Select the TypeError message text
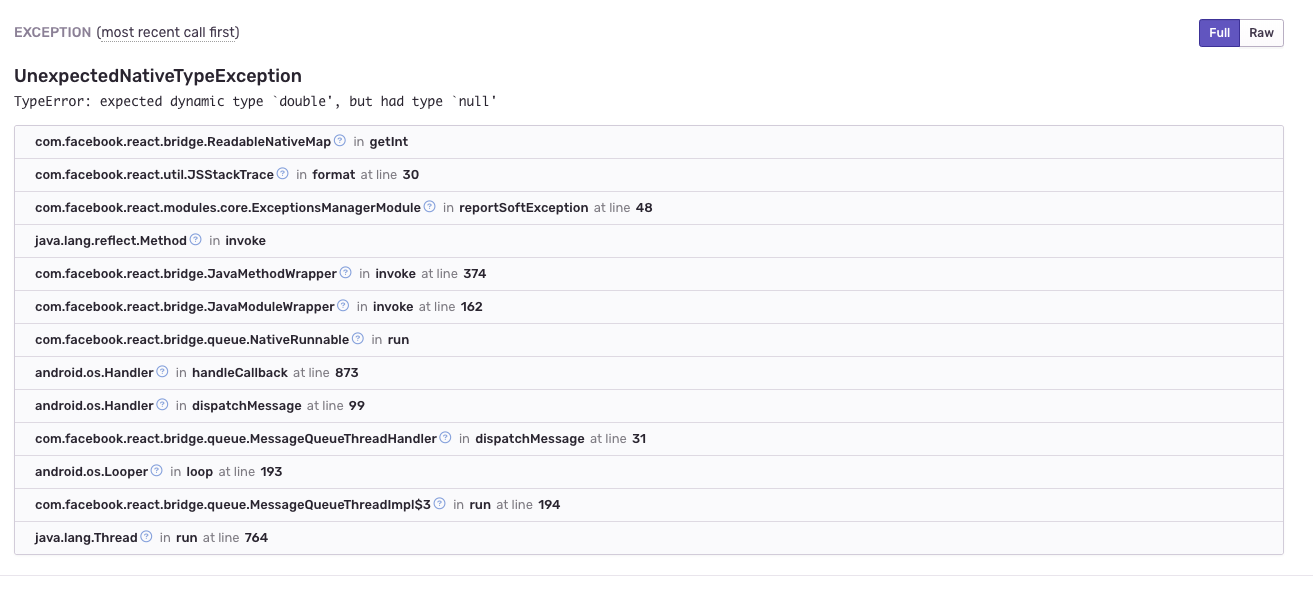The width and height of the screenshot is (1313, 591). [256, 102]
